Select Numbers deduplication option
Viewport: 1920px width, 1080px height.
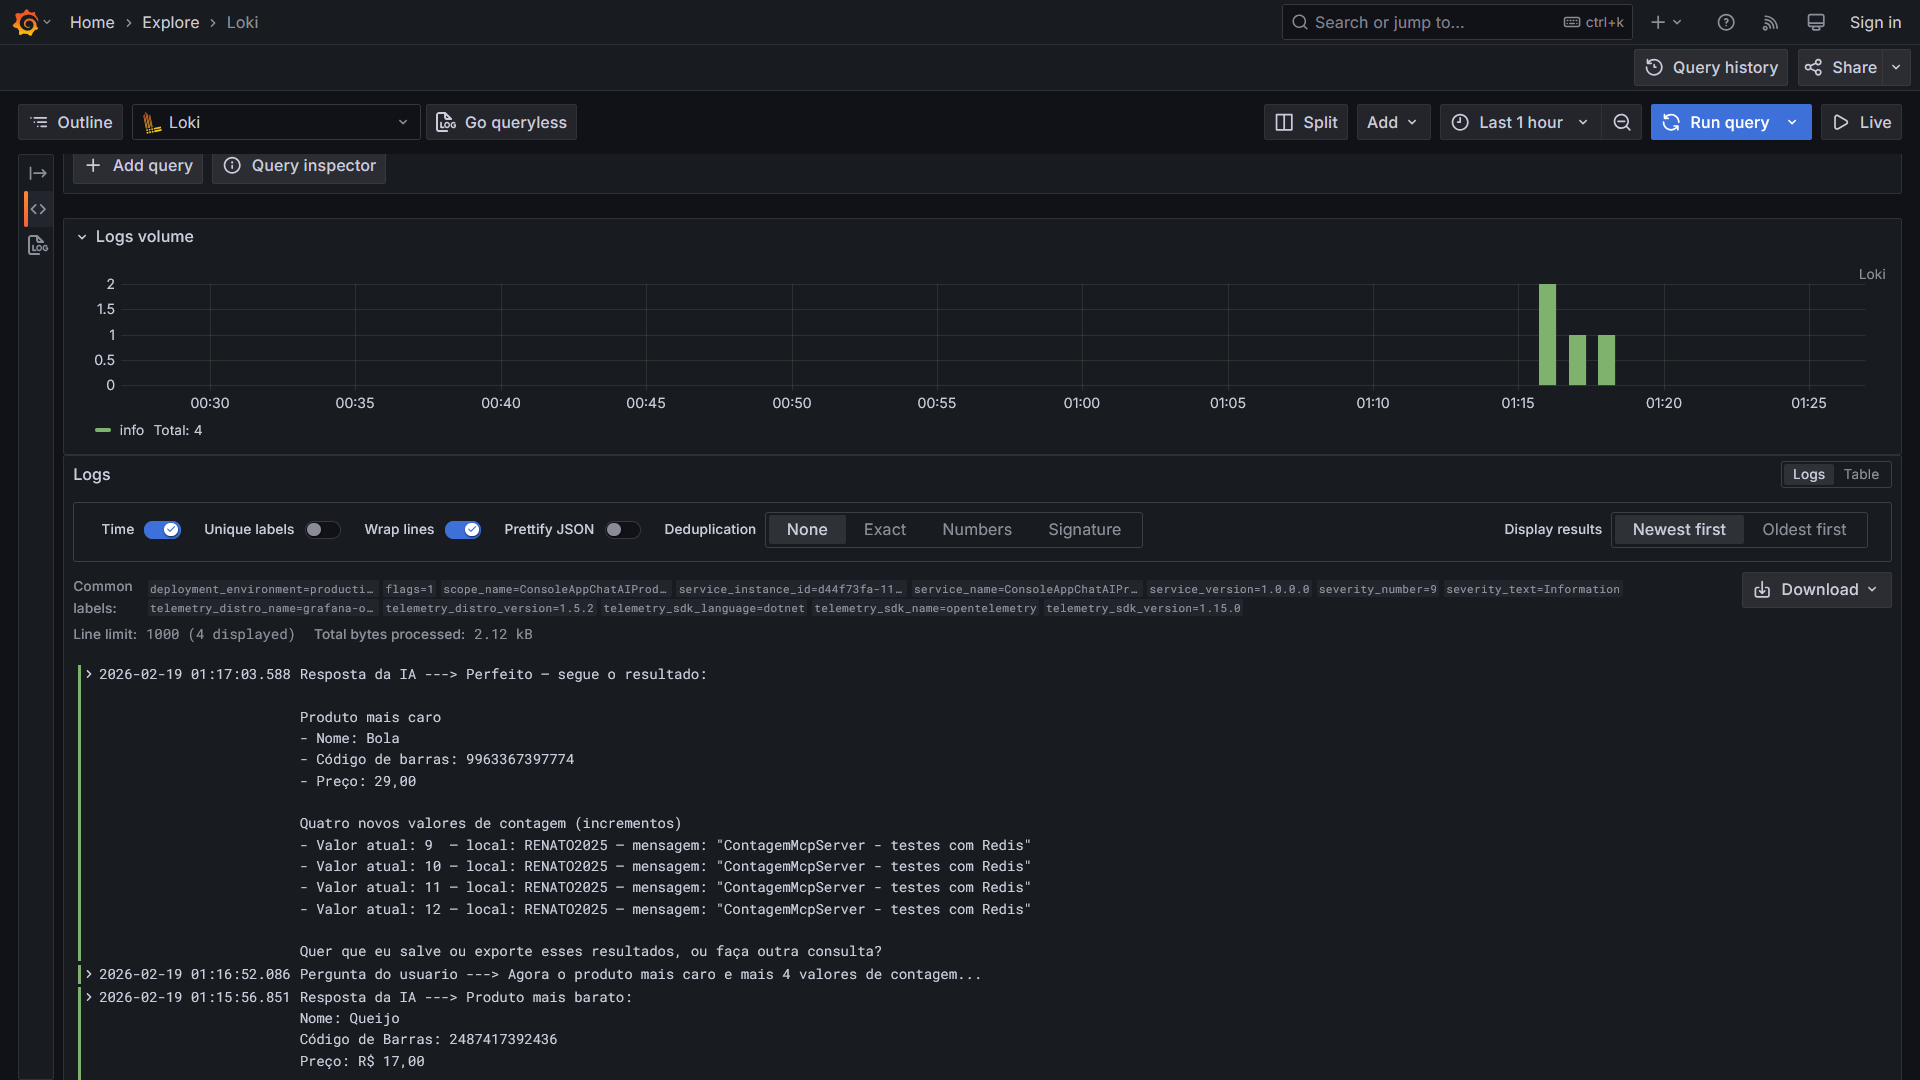pyautogui.click(x=977, y=530)
